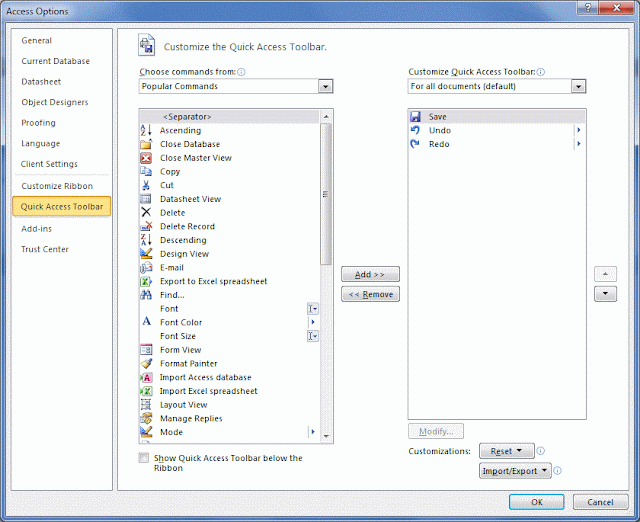
Task: Click the Font Color letter A icon
Action: [146, 322]
